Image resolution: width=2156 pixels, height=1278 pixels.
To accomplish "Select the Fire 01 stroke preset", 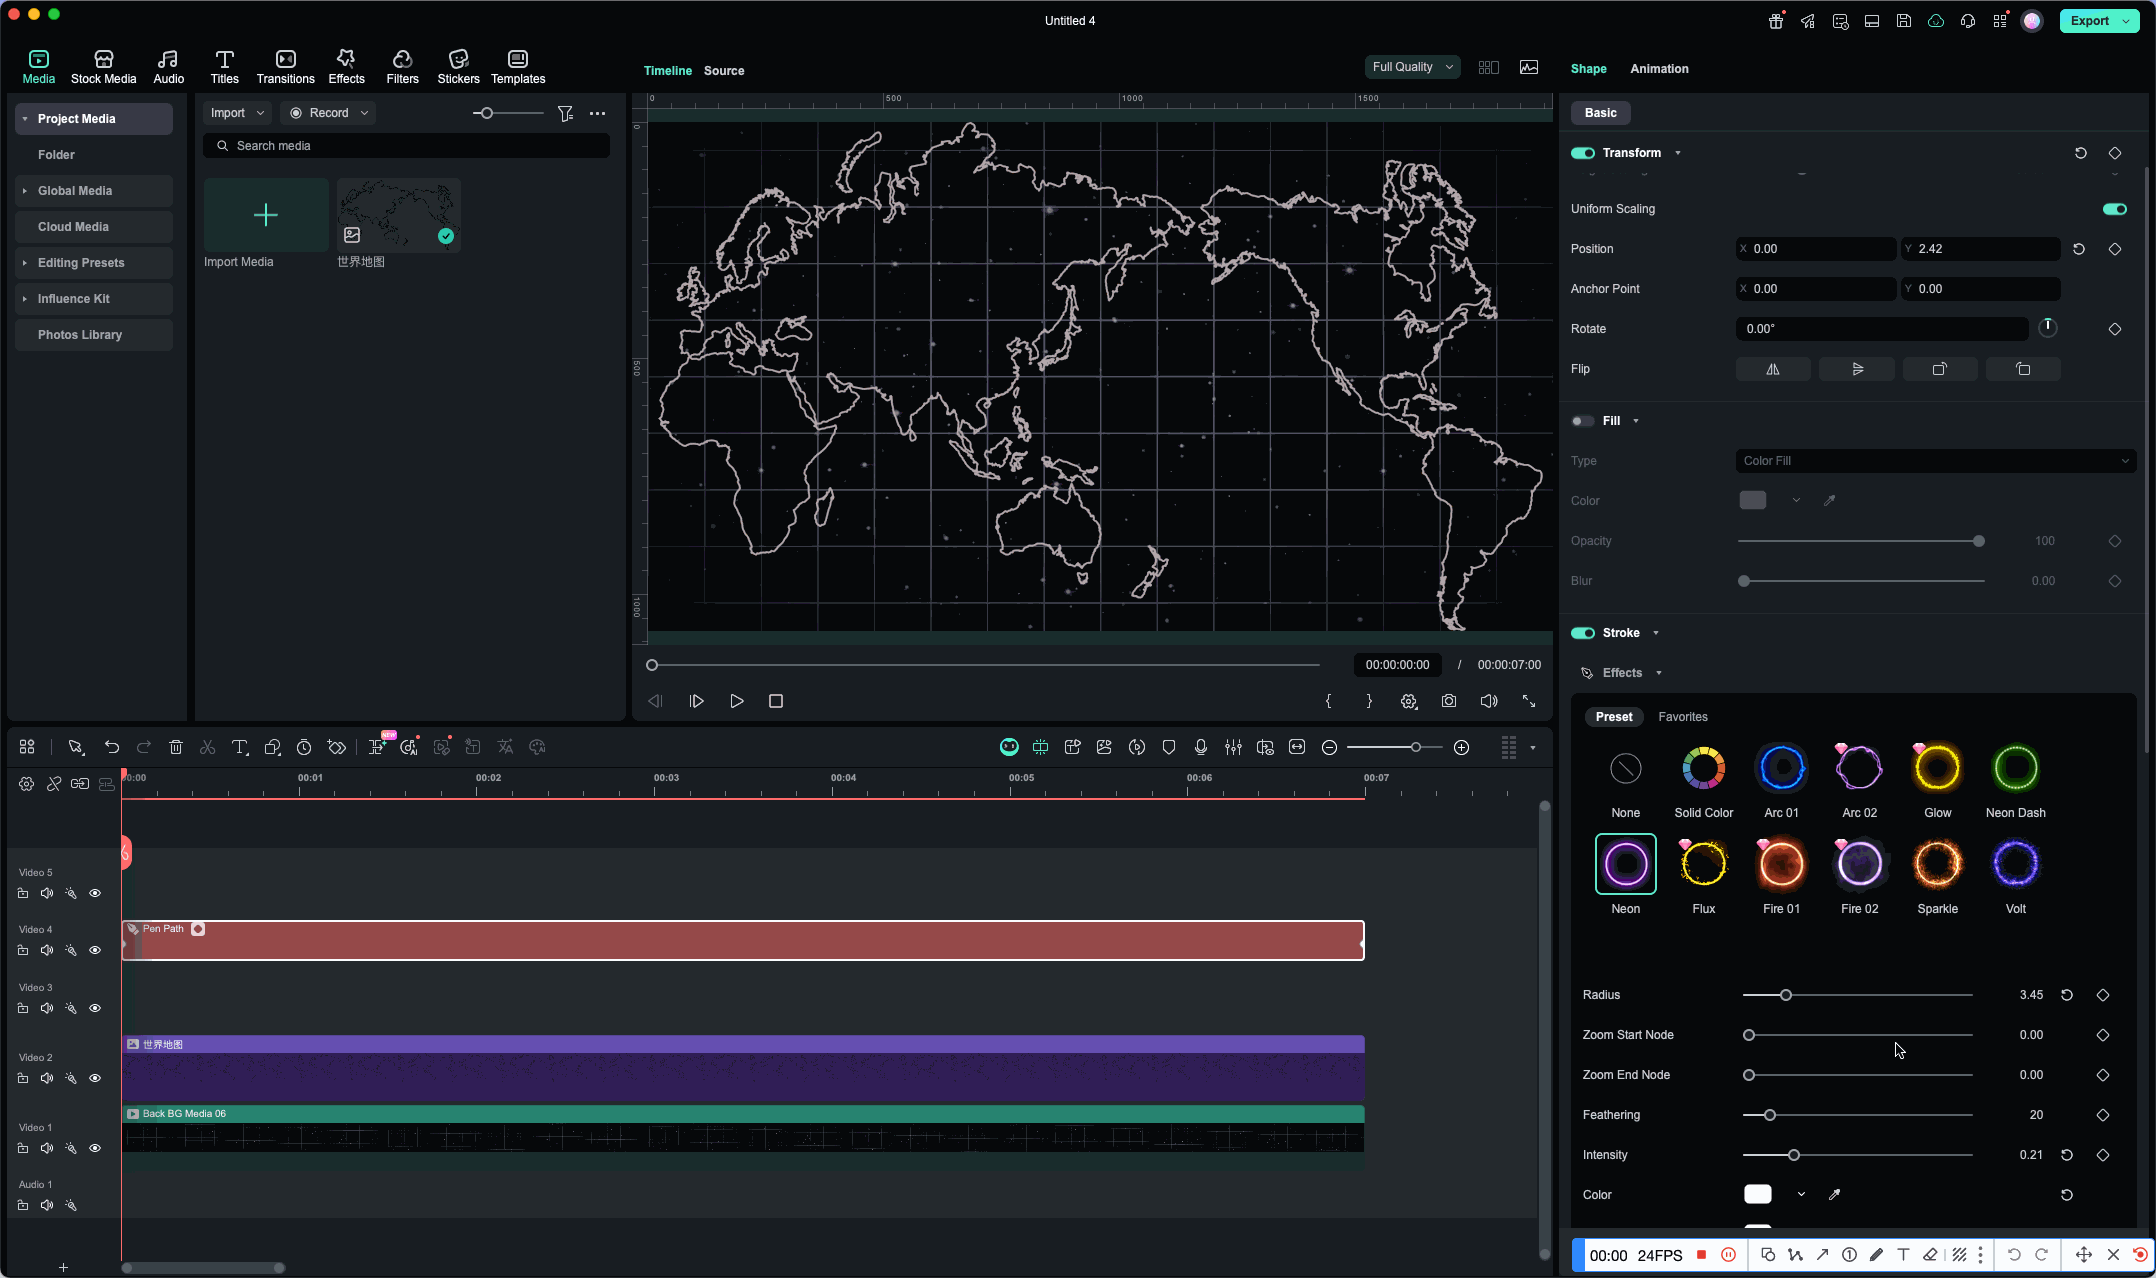I will pos(1781,865).
